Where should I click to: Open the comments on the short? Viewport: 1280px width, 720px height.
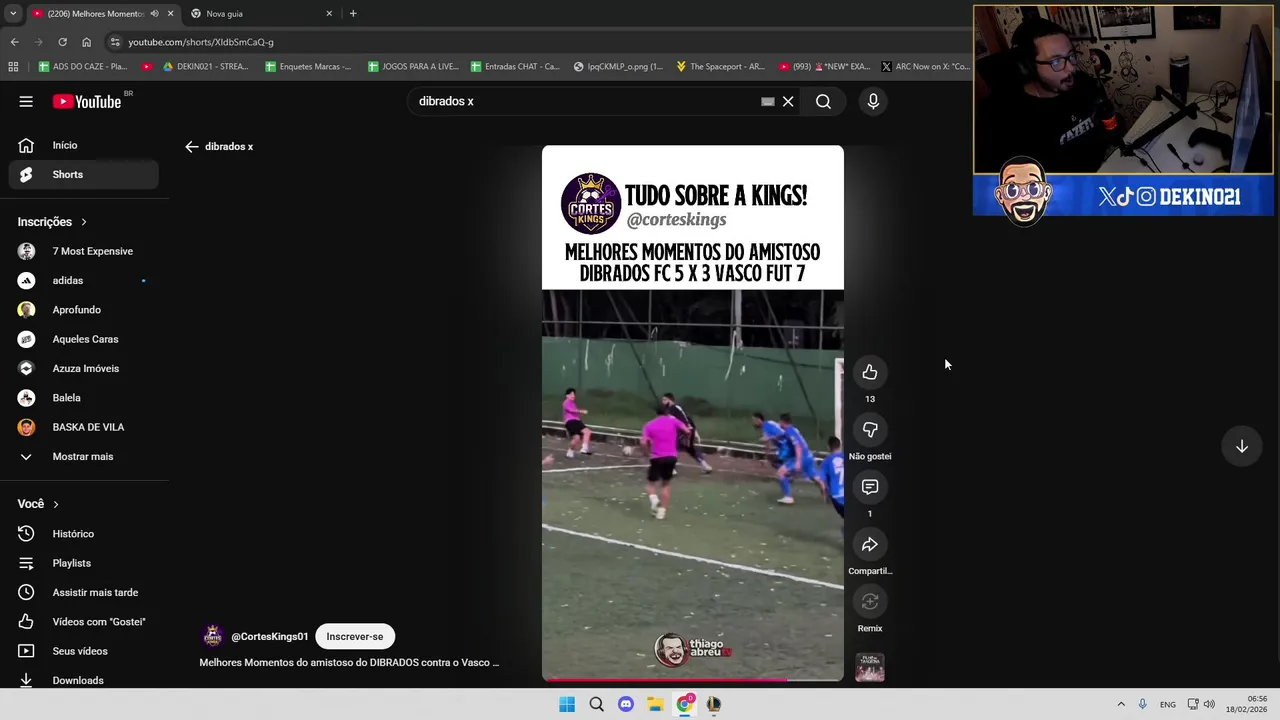coord(870,487)
